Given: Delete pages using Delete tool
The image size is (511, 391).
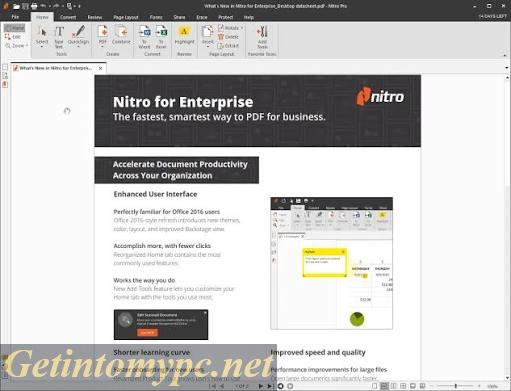Looking at the screenshot, I should [x=228, y=37].
